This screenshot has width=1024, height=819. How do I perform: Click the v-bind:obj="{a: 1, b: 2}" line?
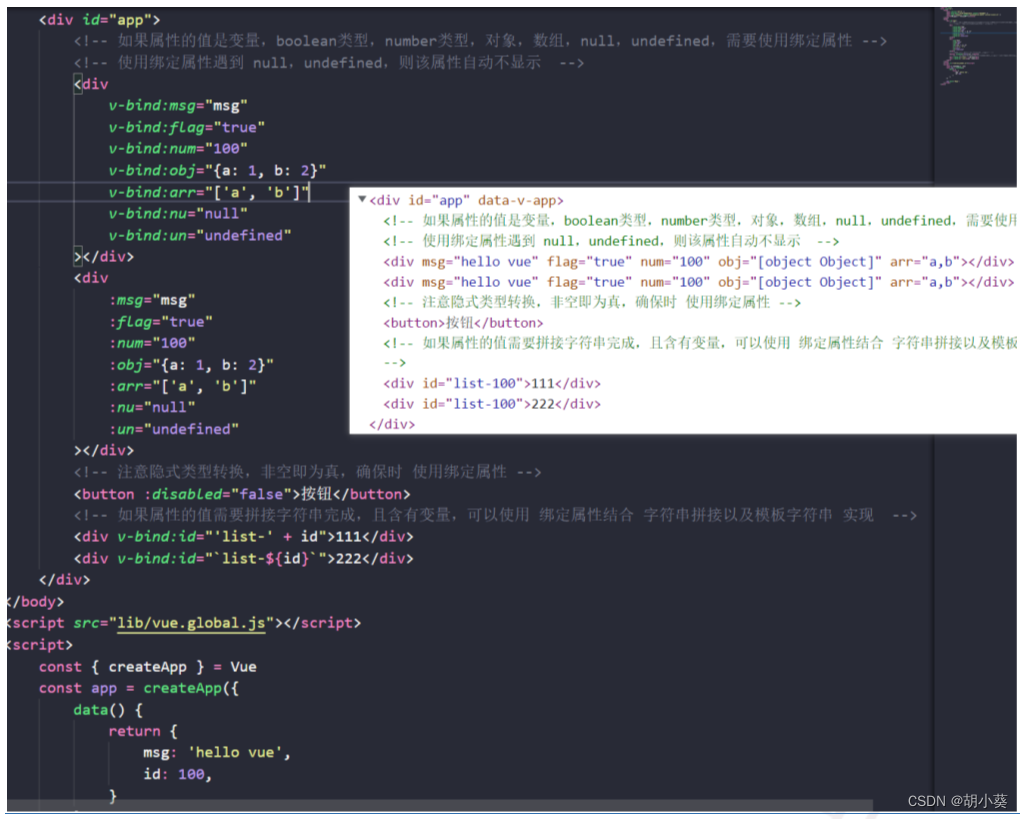click(x=217, y=170)
